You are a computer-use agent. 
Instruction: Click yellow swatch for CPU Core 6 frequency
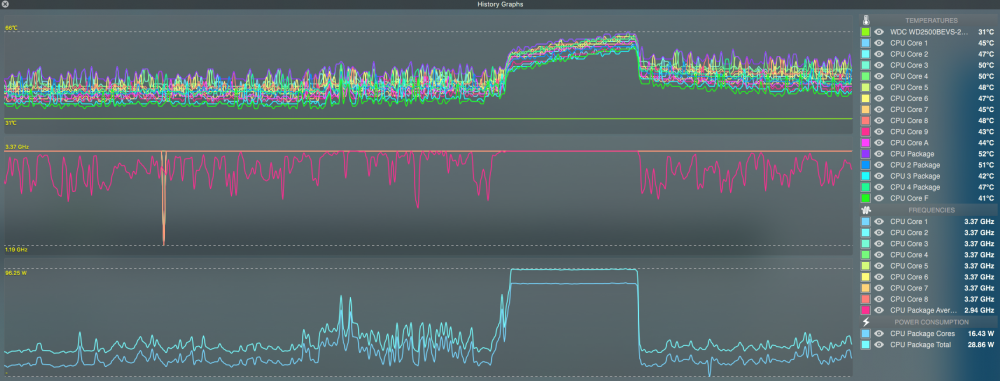coord(865,277)
